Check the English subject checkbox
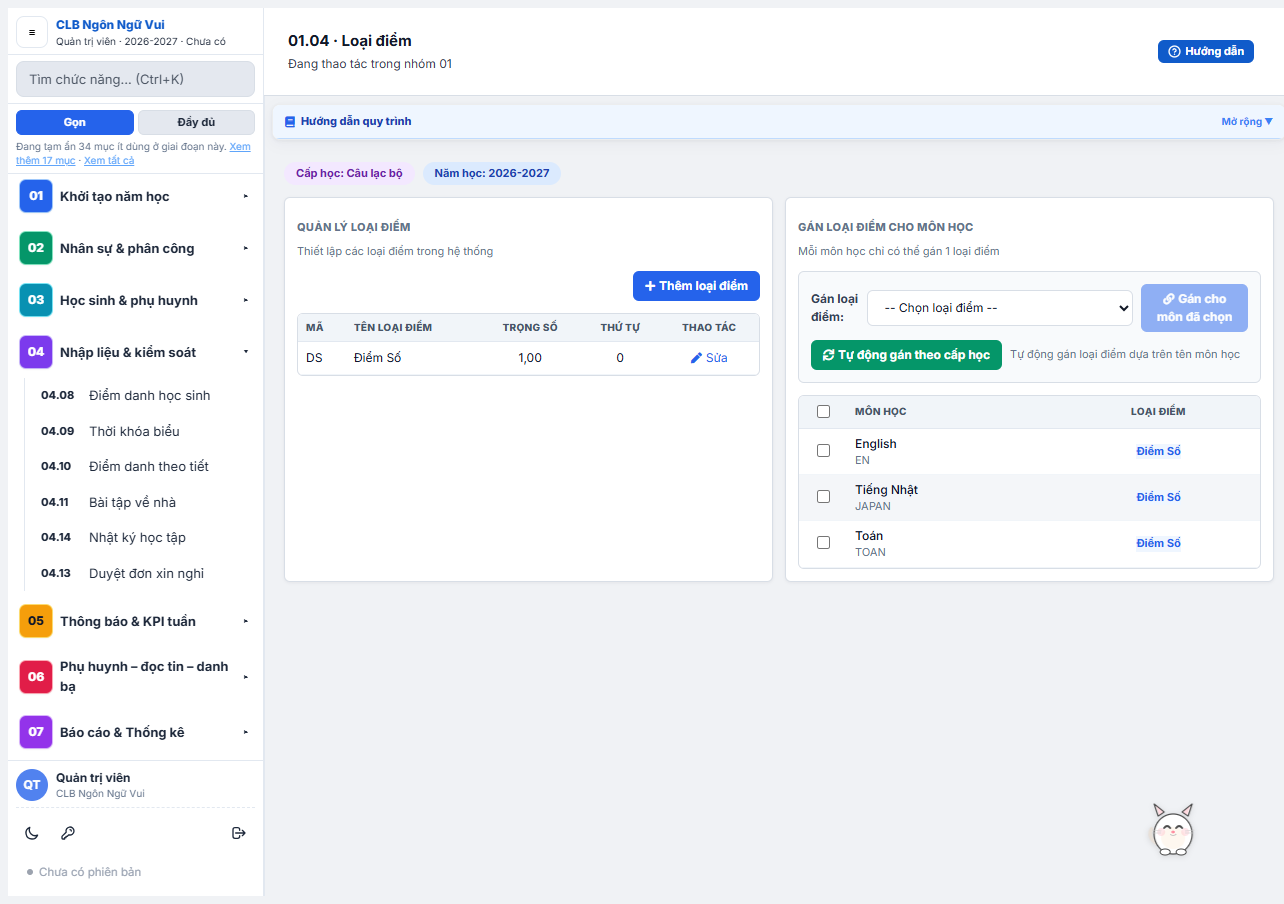 click(823, 451)
